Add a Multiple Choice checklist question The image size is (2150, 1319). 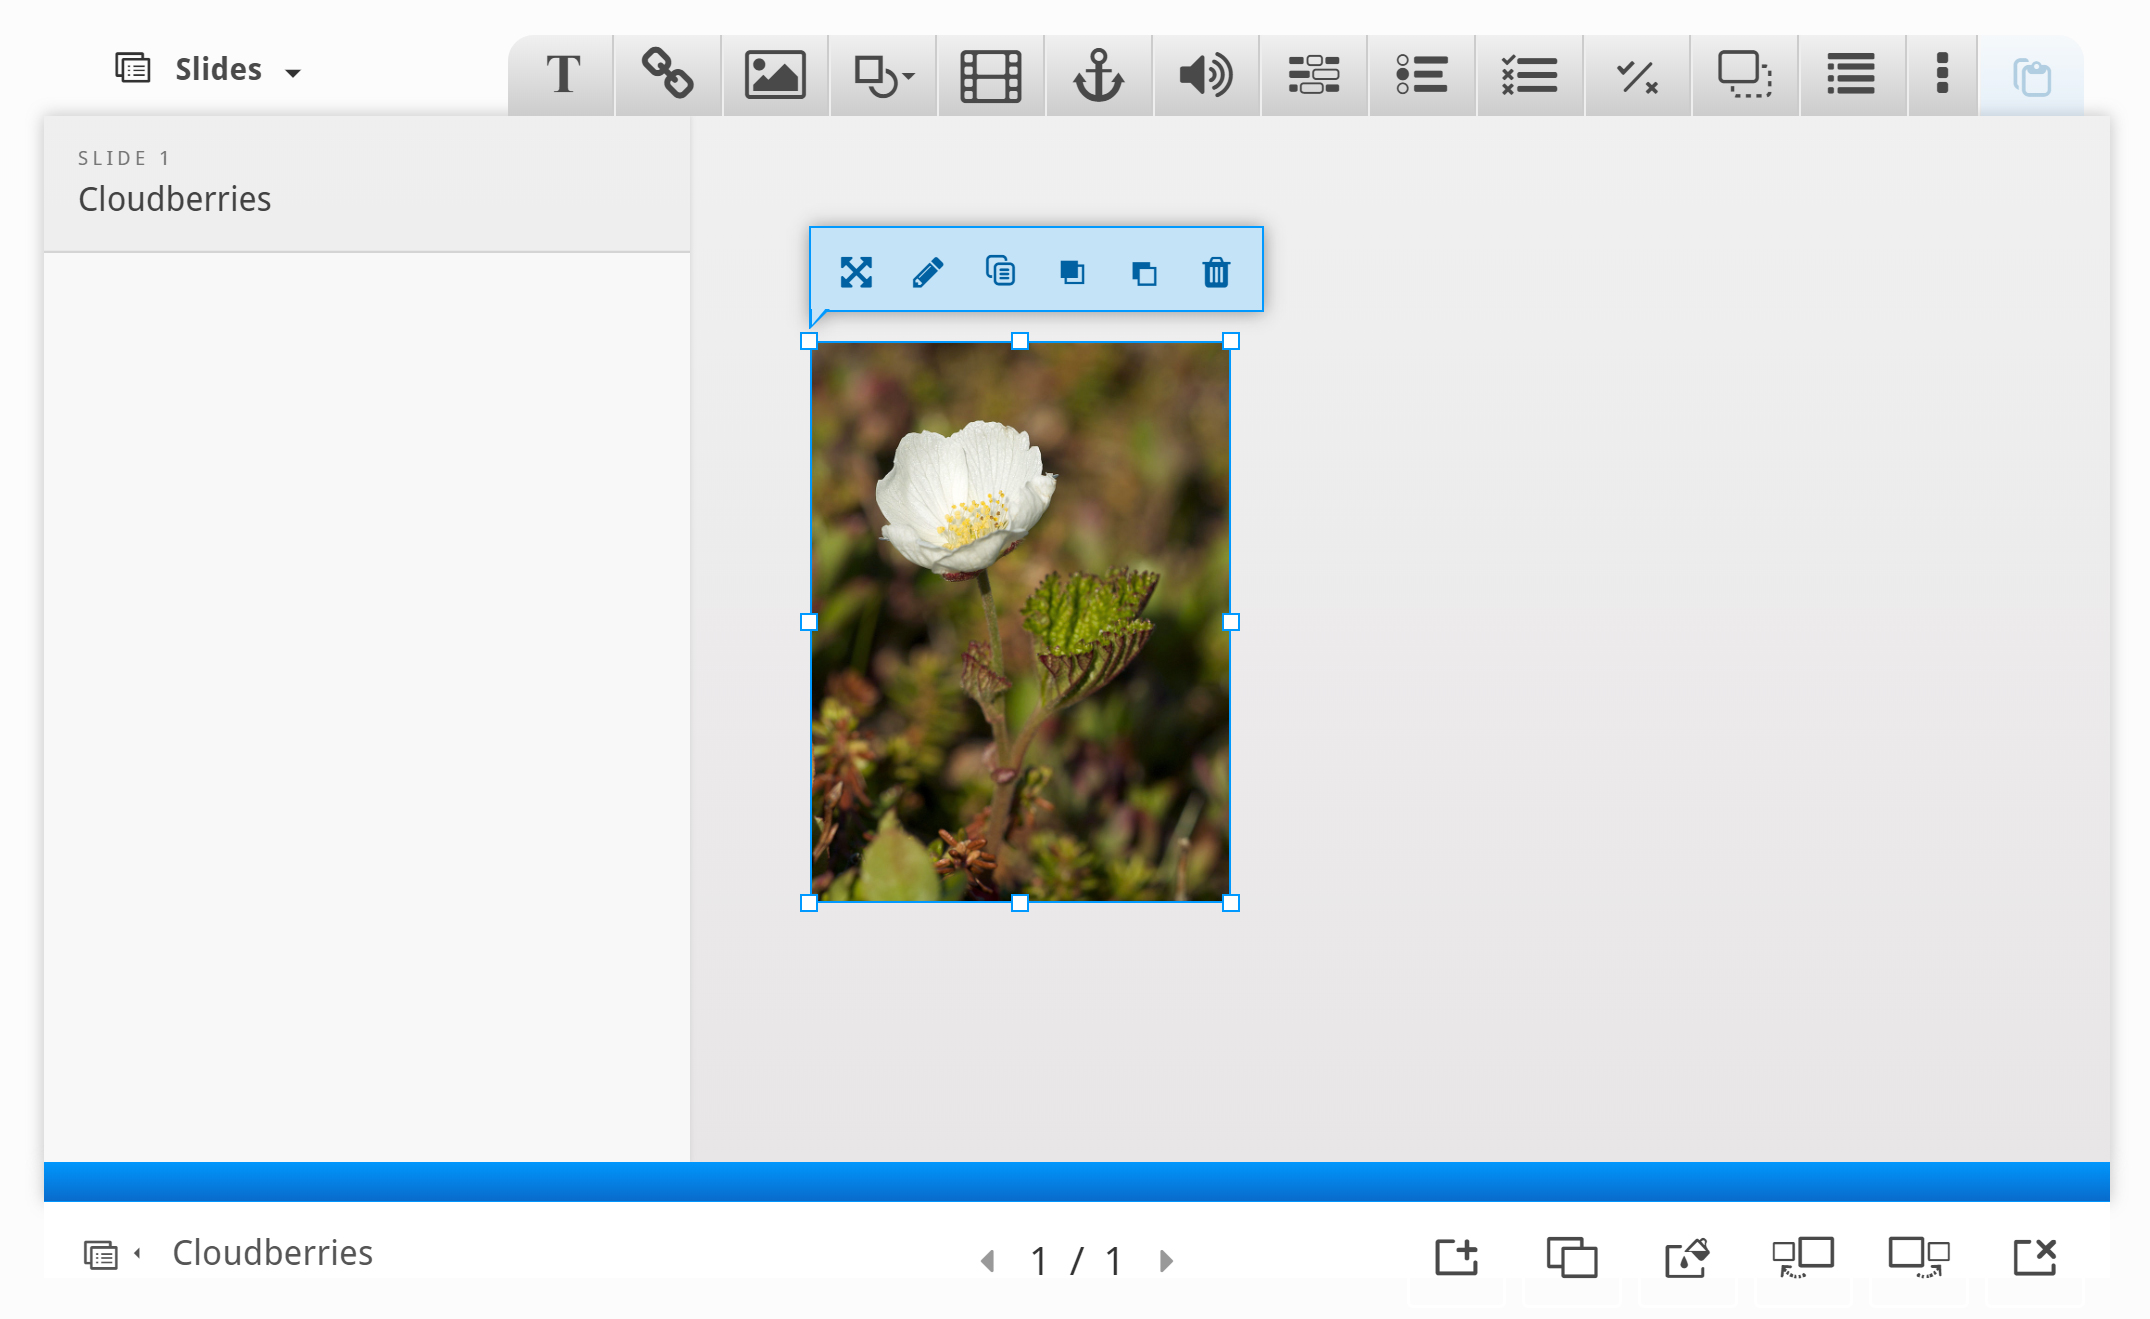(1529, 75)
